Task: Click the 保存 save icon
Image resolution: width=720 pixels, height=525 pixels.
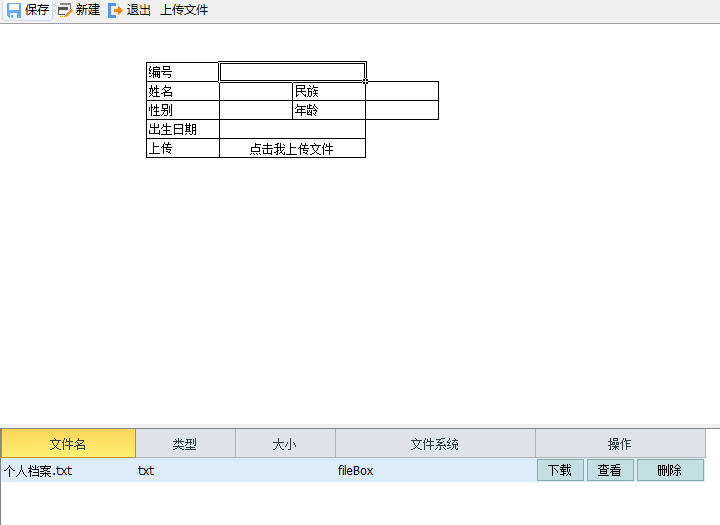Action: coord(13,10)
